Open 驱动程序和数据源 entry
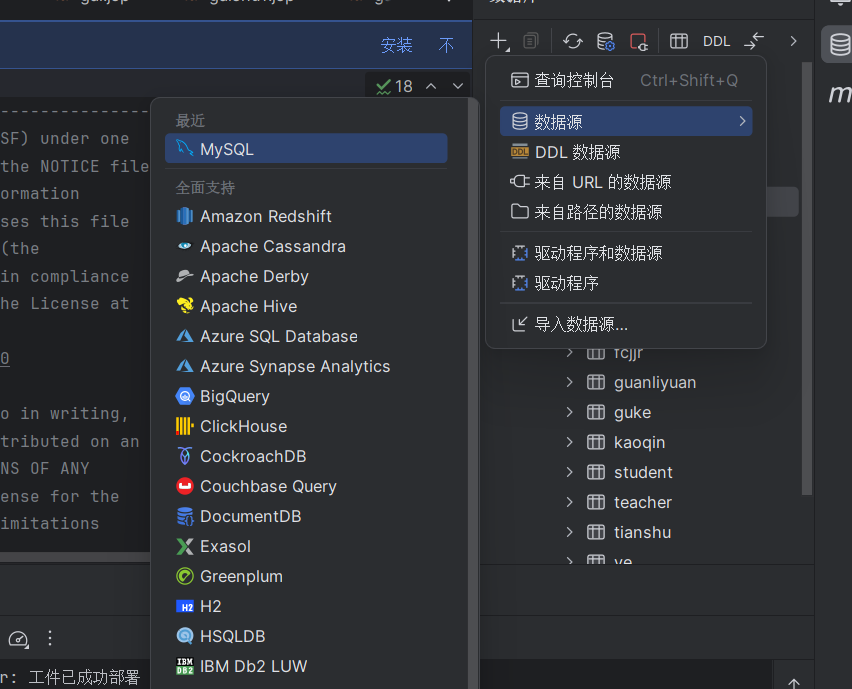 [x=626, y=253]
